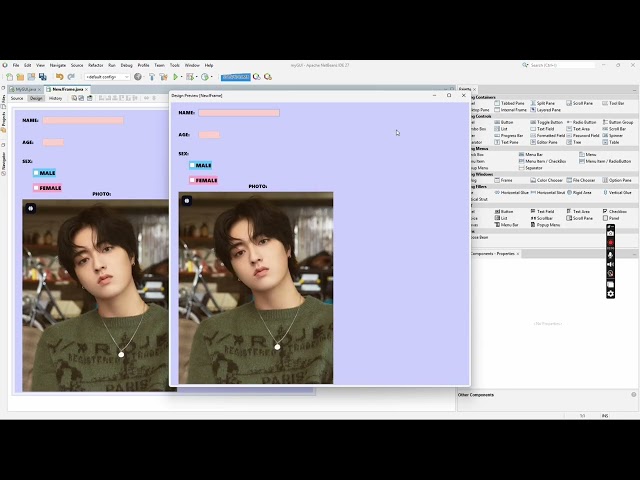The image size is (640, 480).
Task: Select the Tool Bar component in the palette
Action: (613, 103)
